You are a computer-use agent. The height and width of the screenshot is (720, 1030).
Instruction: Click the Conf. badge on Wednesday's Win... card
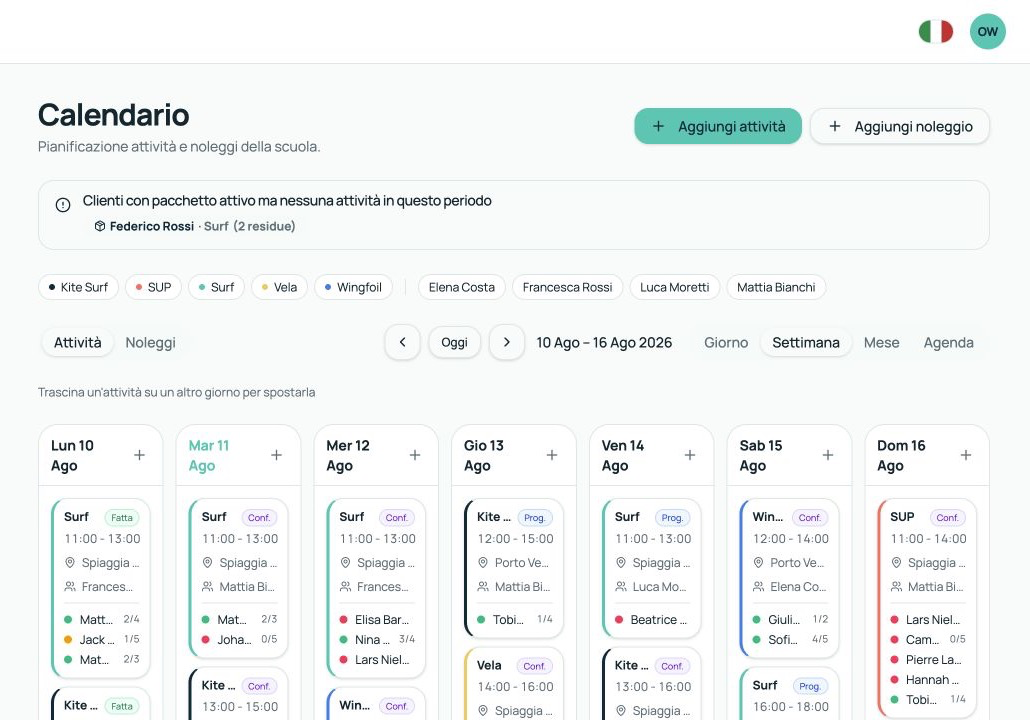click(x=396, y=706)
